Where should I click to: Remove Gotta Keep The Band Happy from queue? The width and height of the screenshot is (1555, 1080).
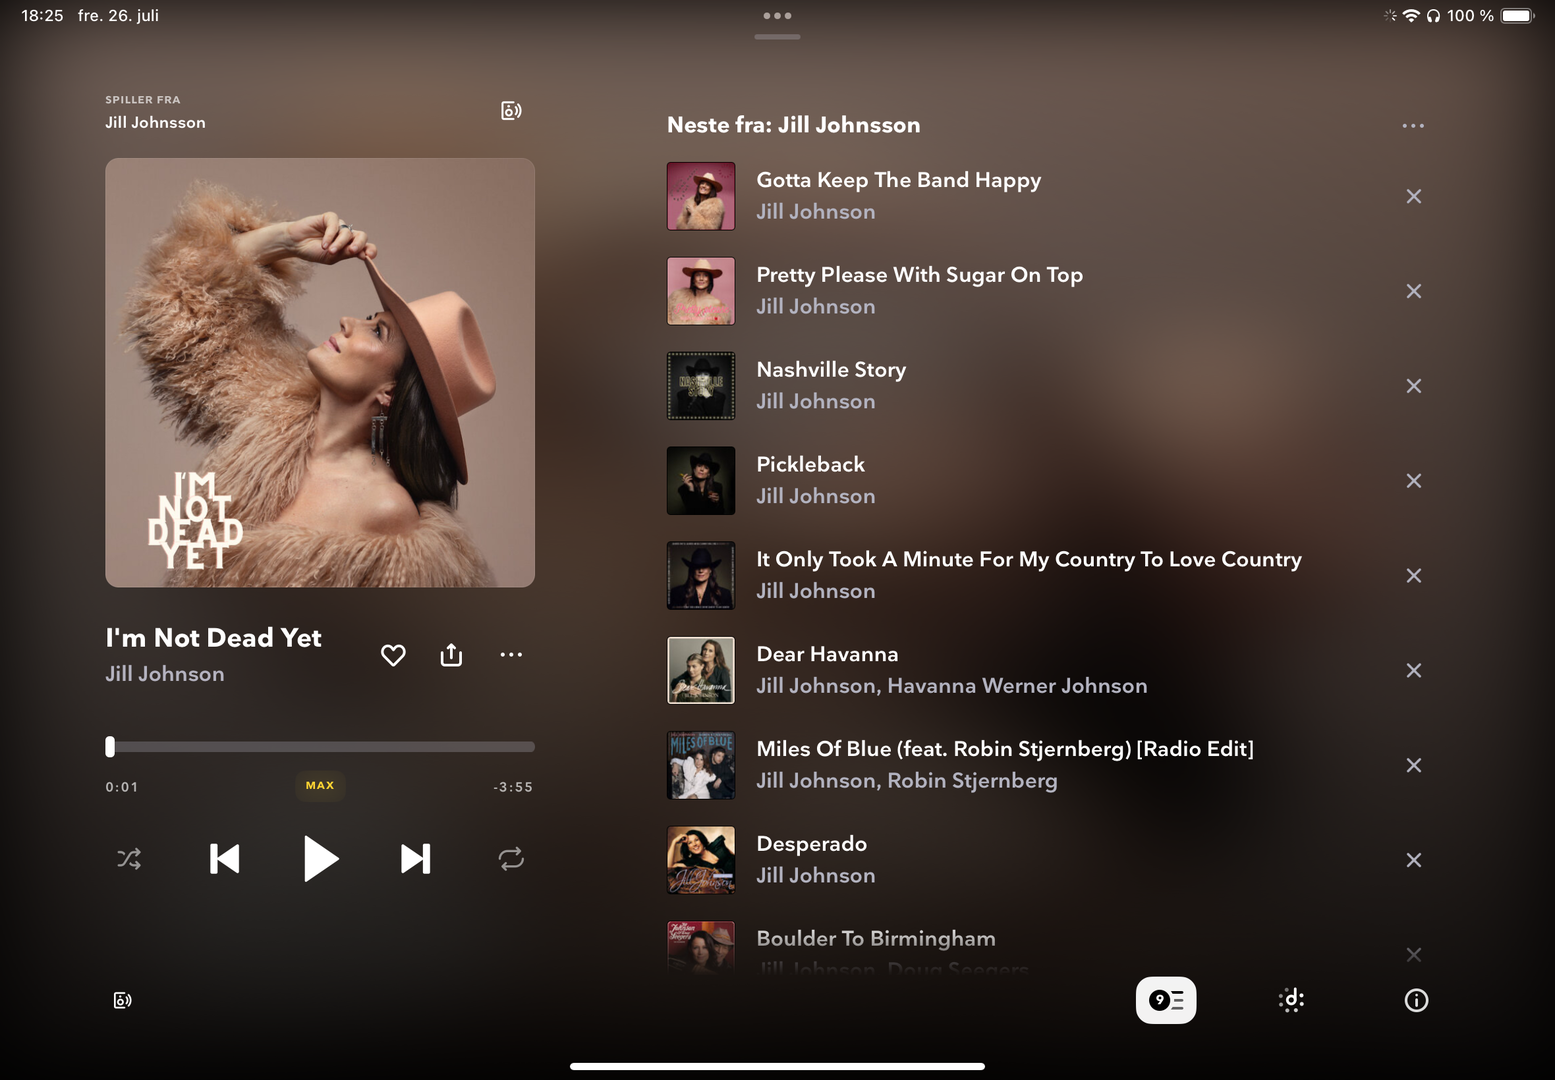click(x=1414, y=196)
